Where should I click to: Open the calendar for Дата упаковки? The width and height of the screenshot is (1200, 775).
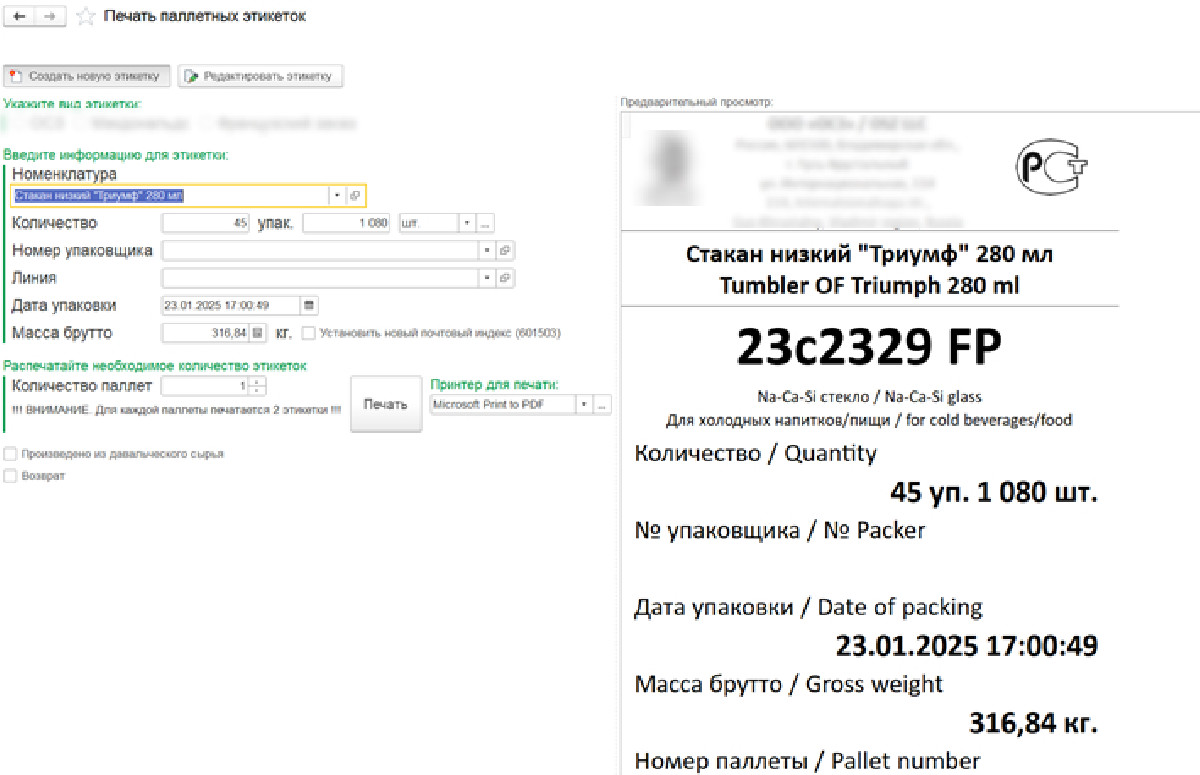pos(309,305)
